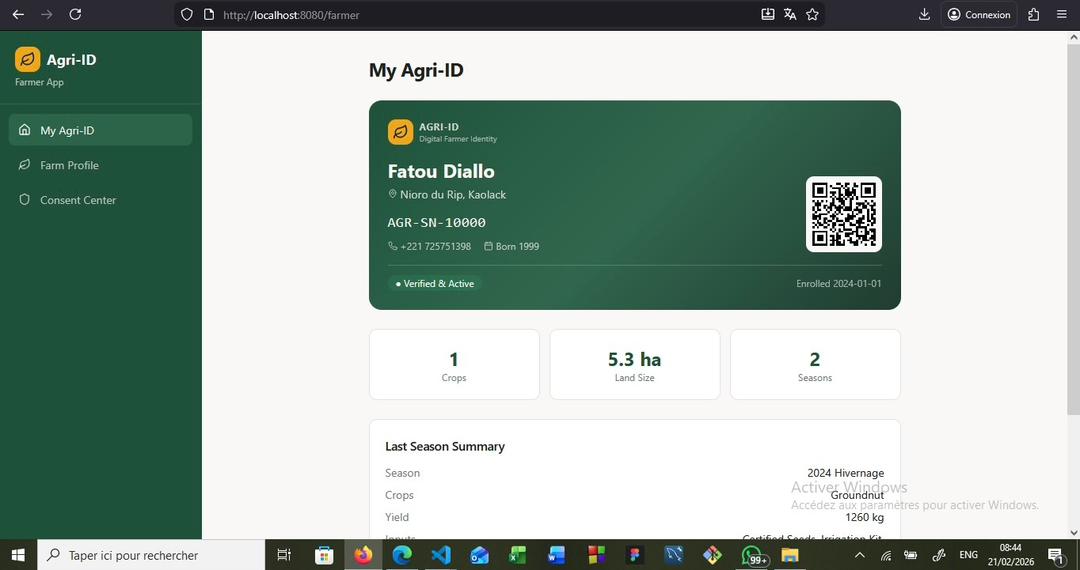Viewport: 1080px width, 570px height.
Task: Bookmark this page with the star icon
Action: [812, 14]
